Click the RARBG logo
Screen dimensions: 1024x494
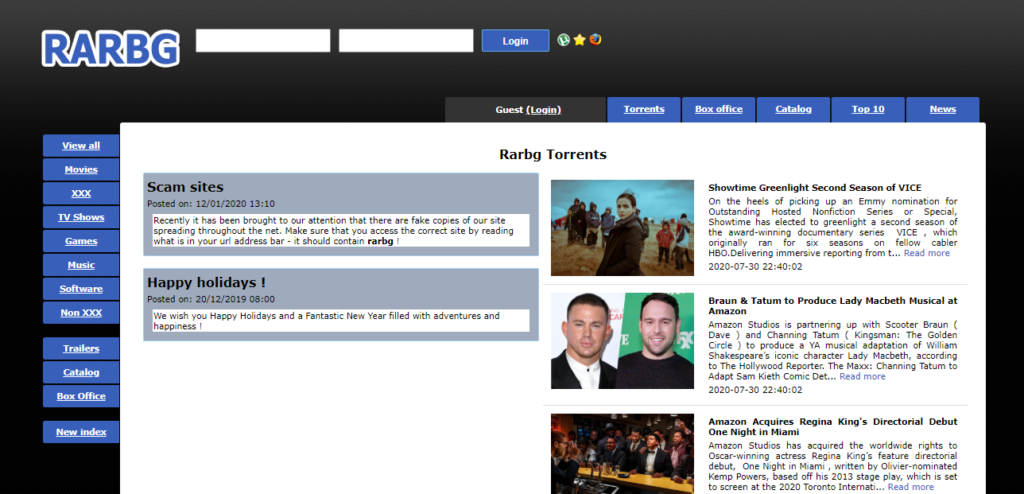point(110,48)
